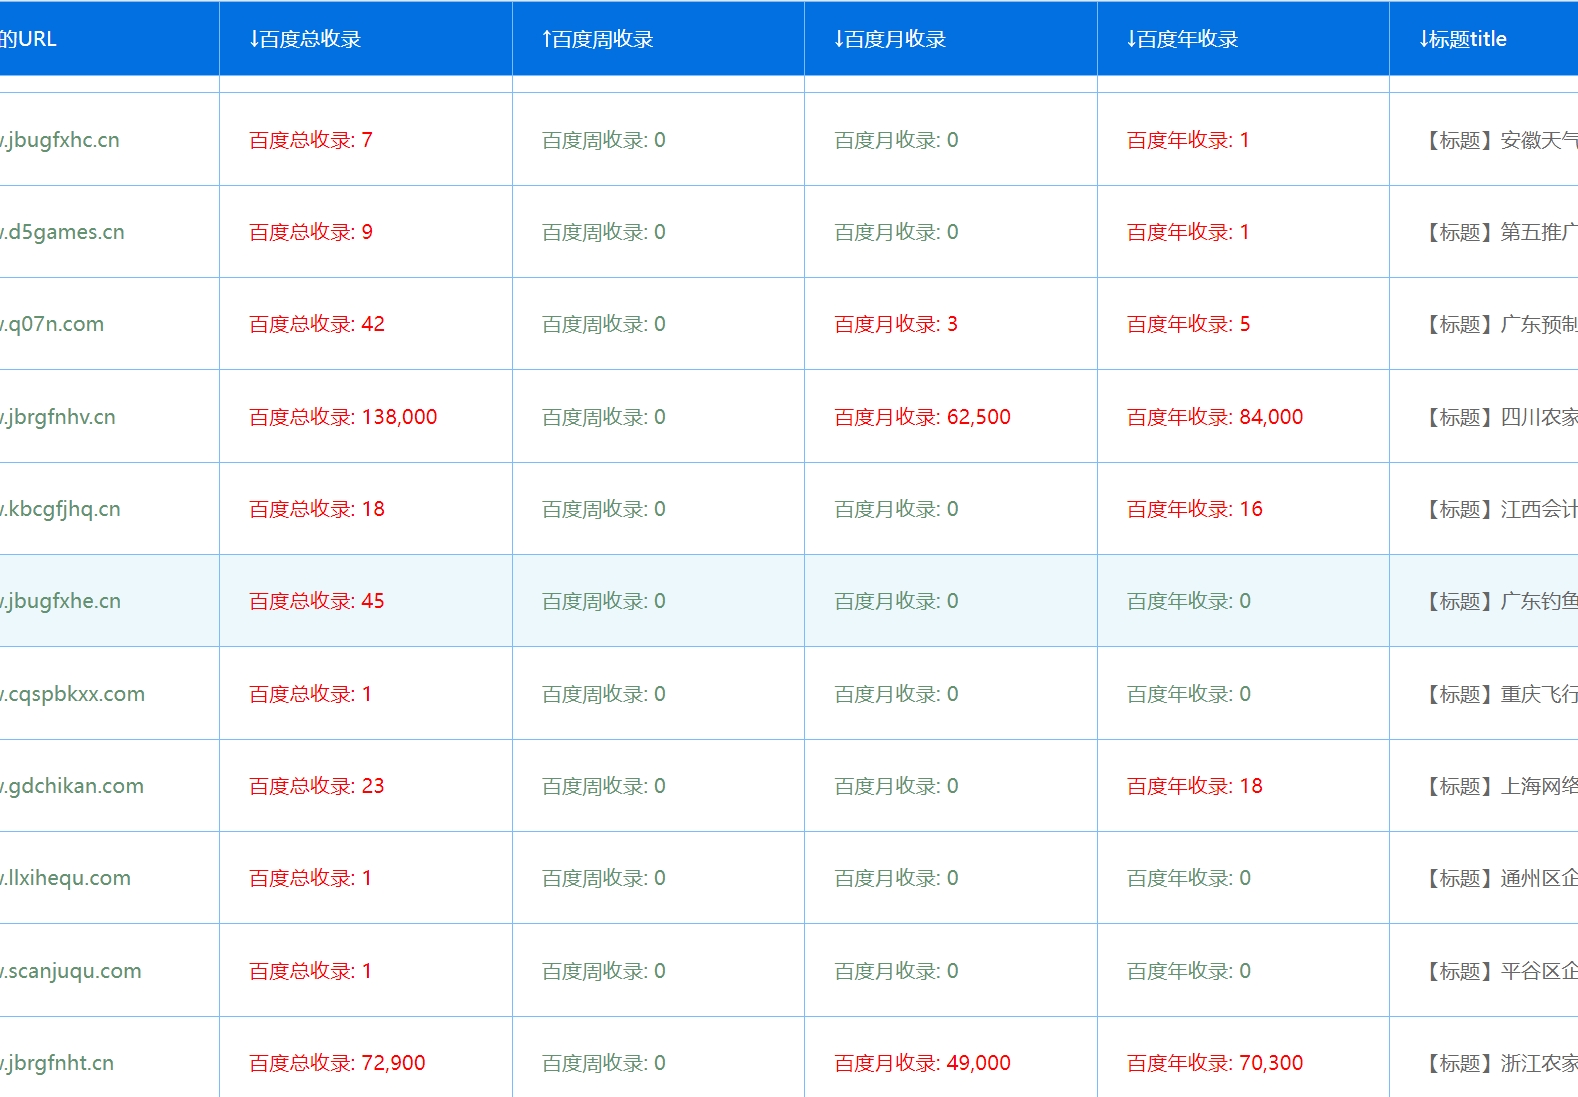Select title 【标题】浙江农家

point(1498,1063)
